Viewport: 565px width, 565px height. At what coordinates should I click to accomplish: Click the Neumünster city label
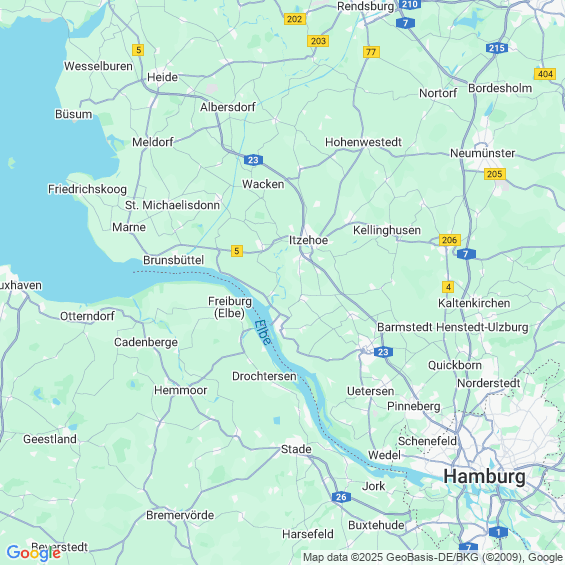pyautogui.click(x=482, y=153)
